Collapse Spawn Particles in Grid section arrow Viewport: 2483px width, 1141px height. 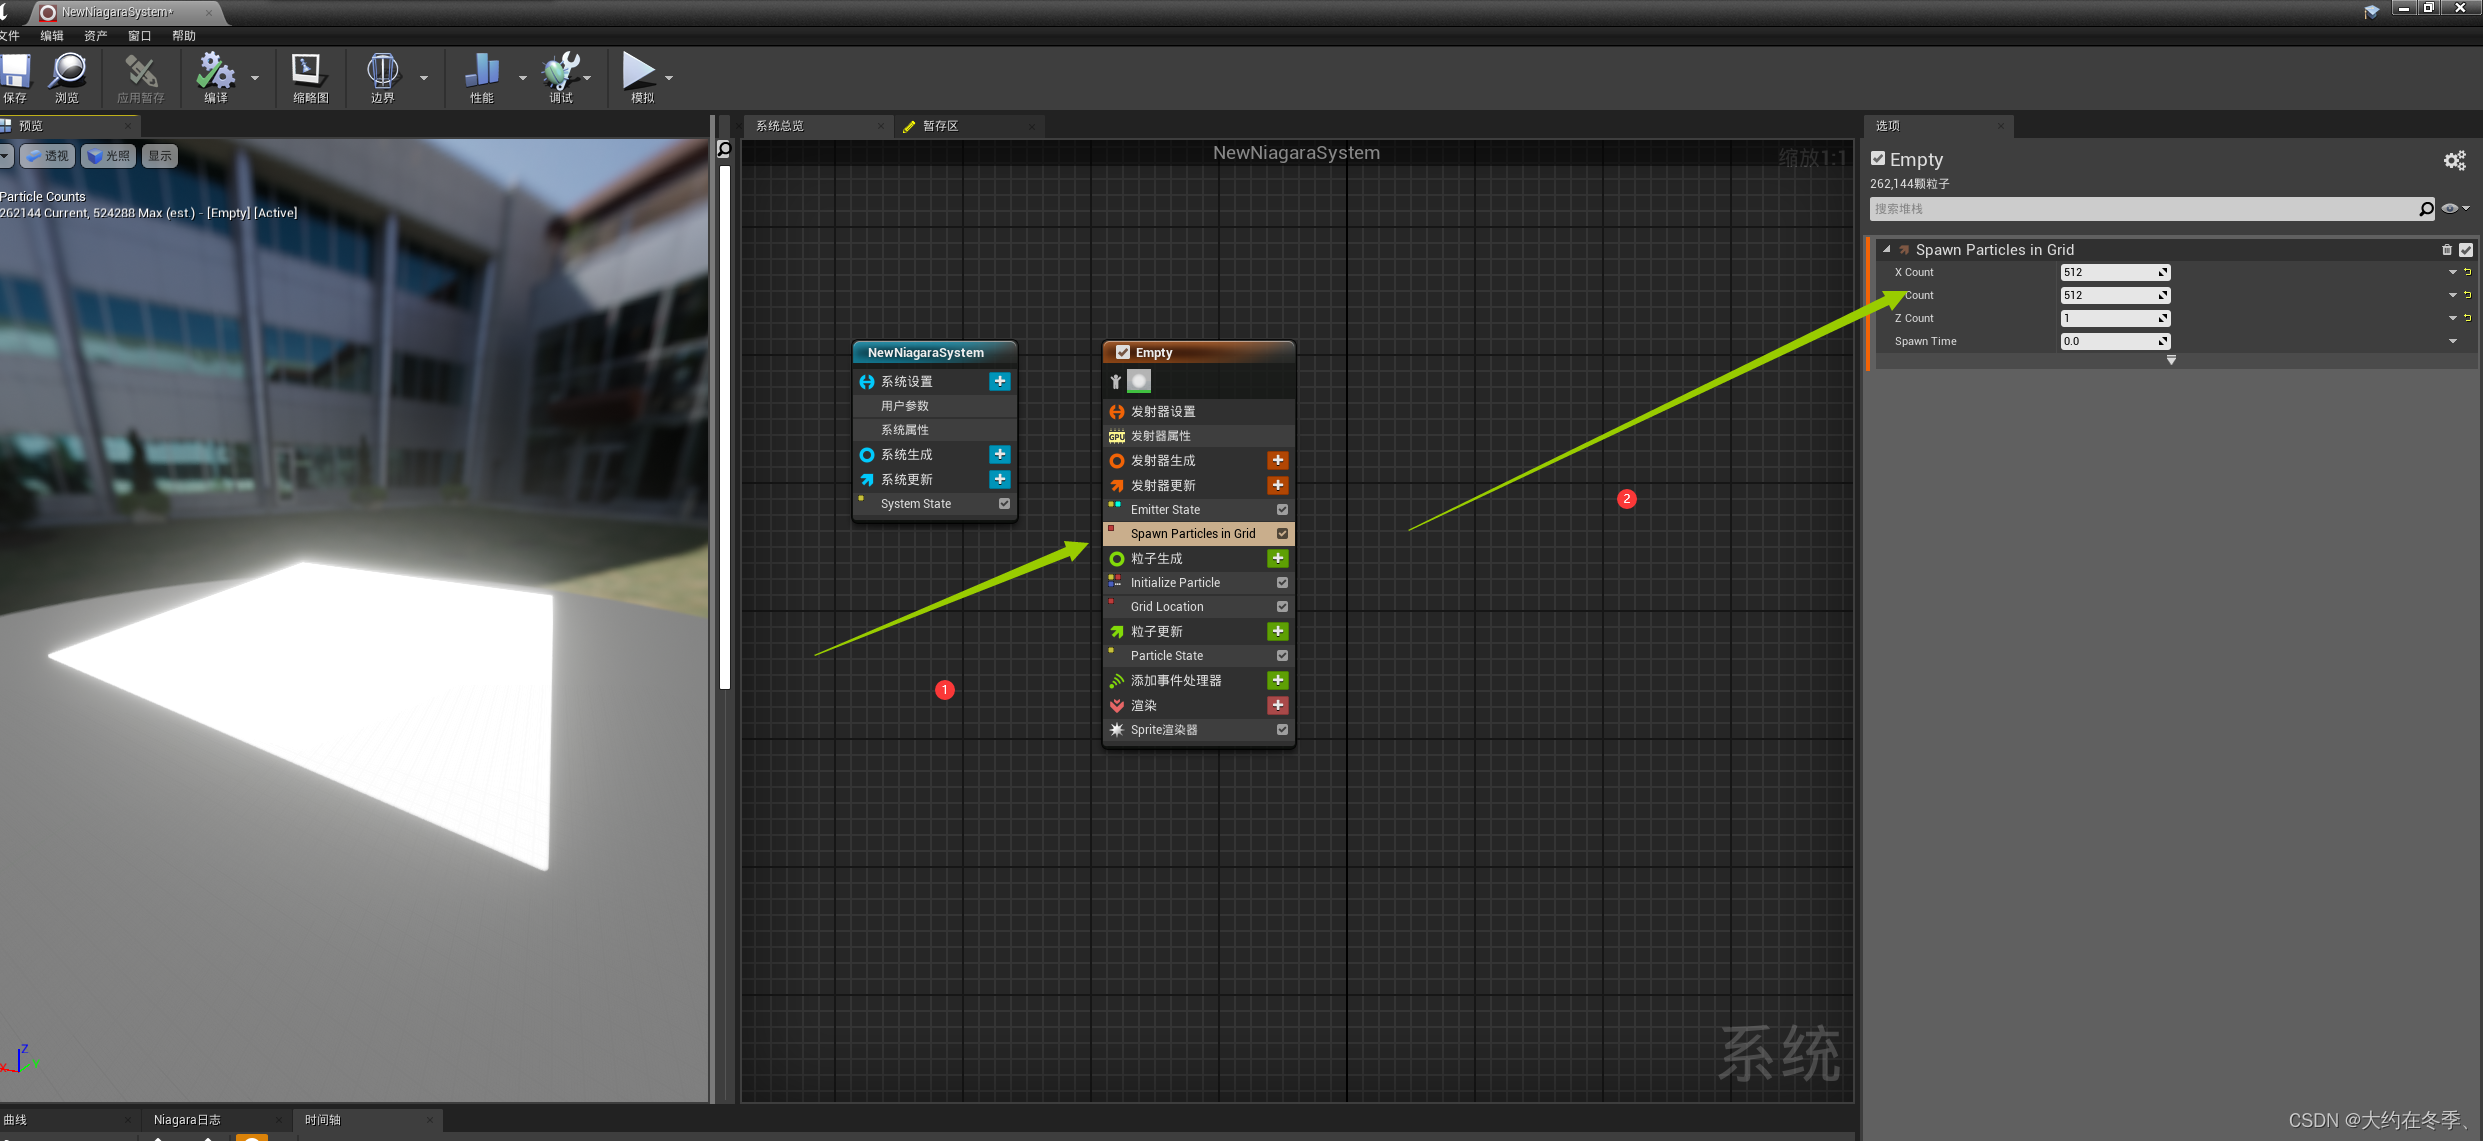(1887, 250)
